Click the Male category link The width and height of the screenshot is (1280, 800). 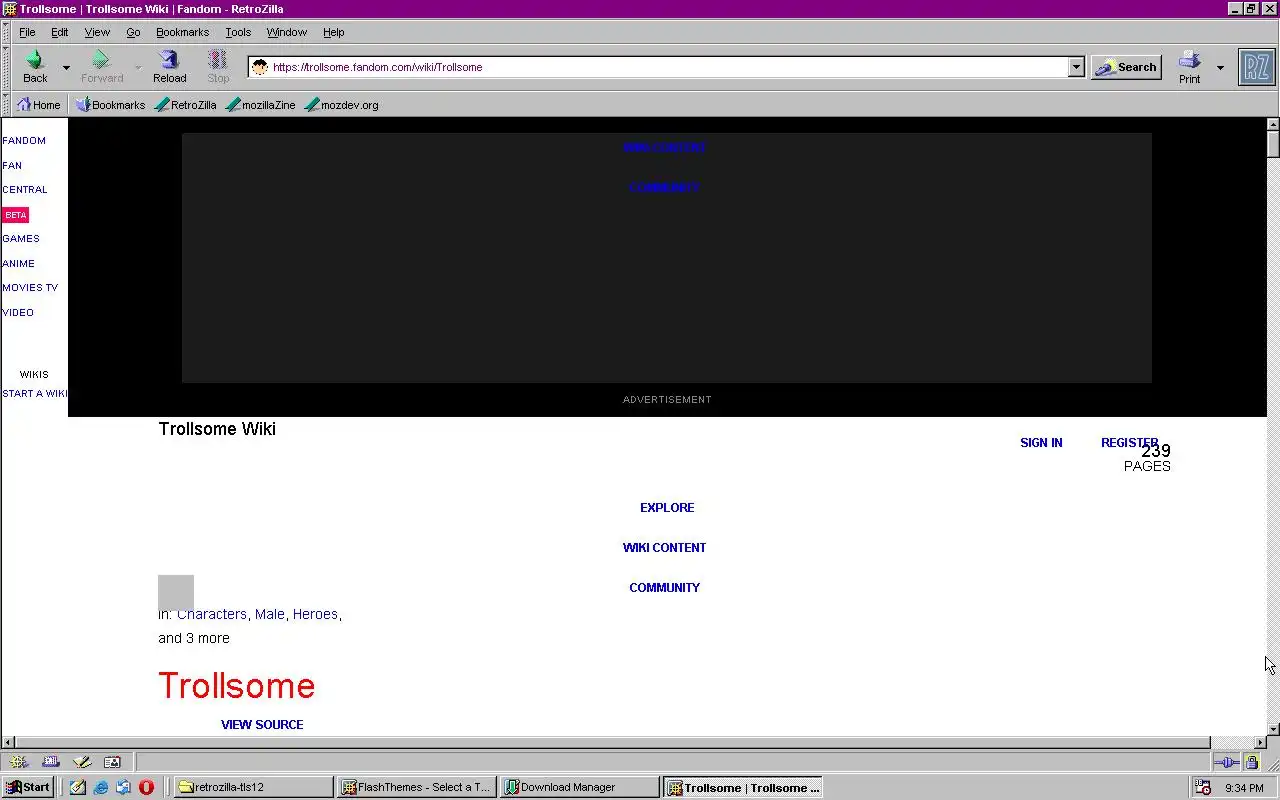270,614
